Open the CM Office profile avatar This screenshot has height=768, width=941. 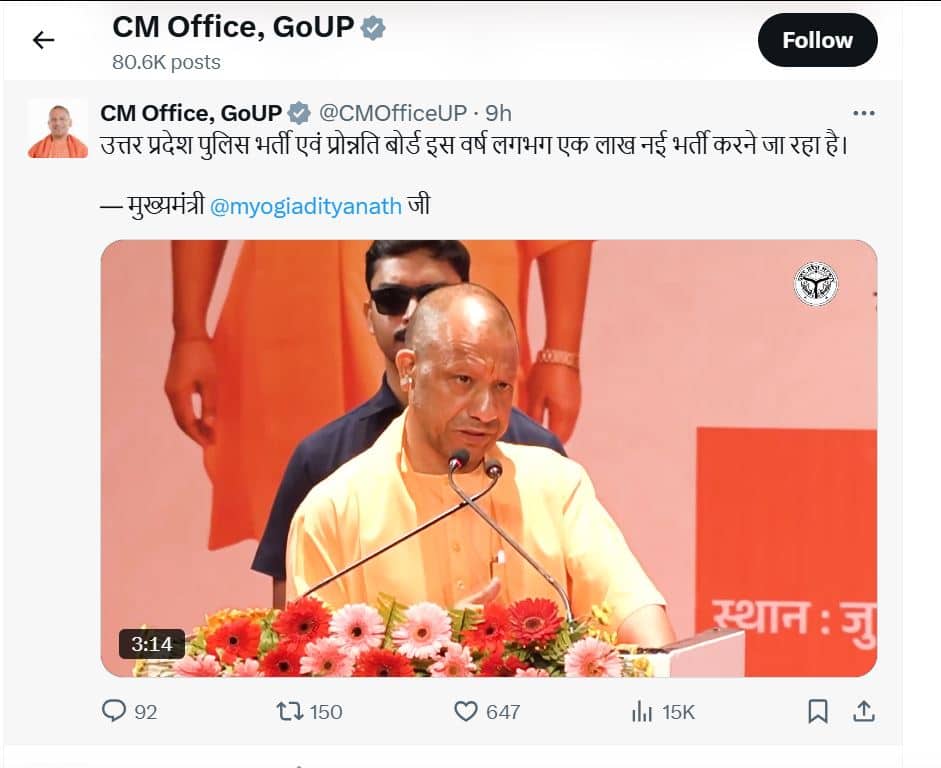[58, 129]
